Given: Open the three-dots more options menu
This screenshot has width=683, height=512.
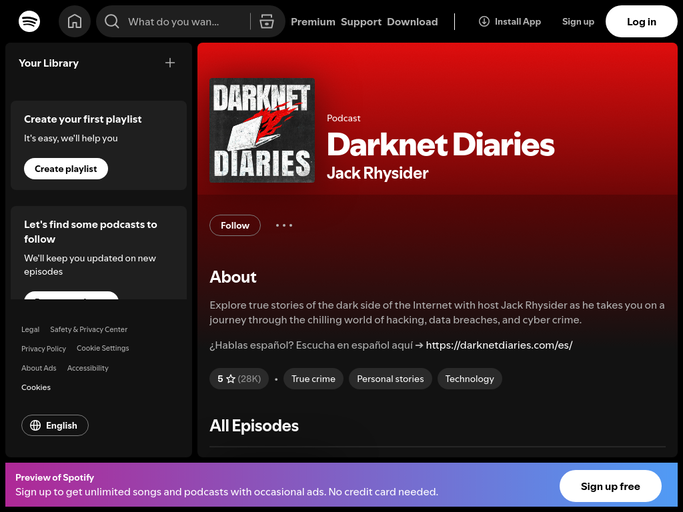Looking at the screenshot, I should 284,225.
